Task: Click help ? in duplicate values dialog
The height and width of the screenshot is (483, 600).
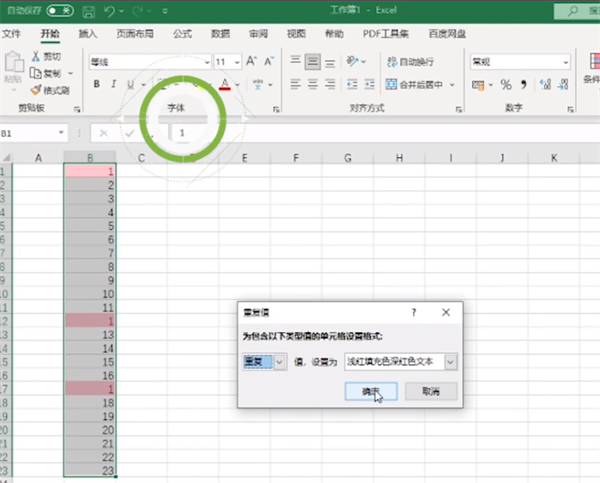Action: pyautogui.click(x=414, y=313)
